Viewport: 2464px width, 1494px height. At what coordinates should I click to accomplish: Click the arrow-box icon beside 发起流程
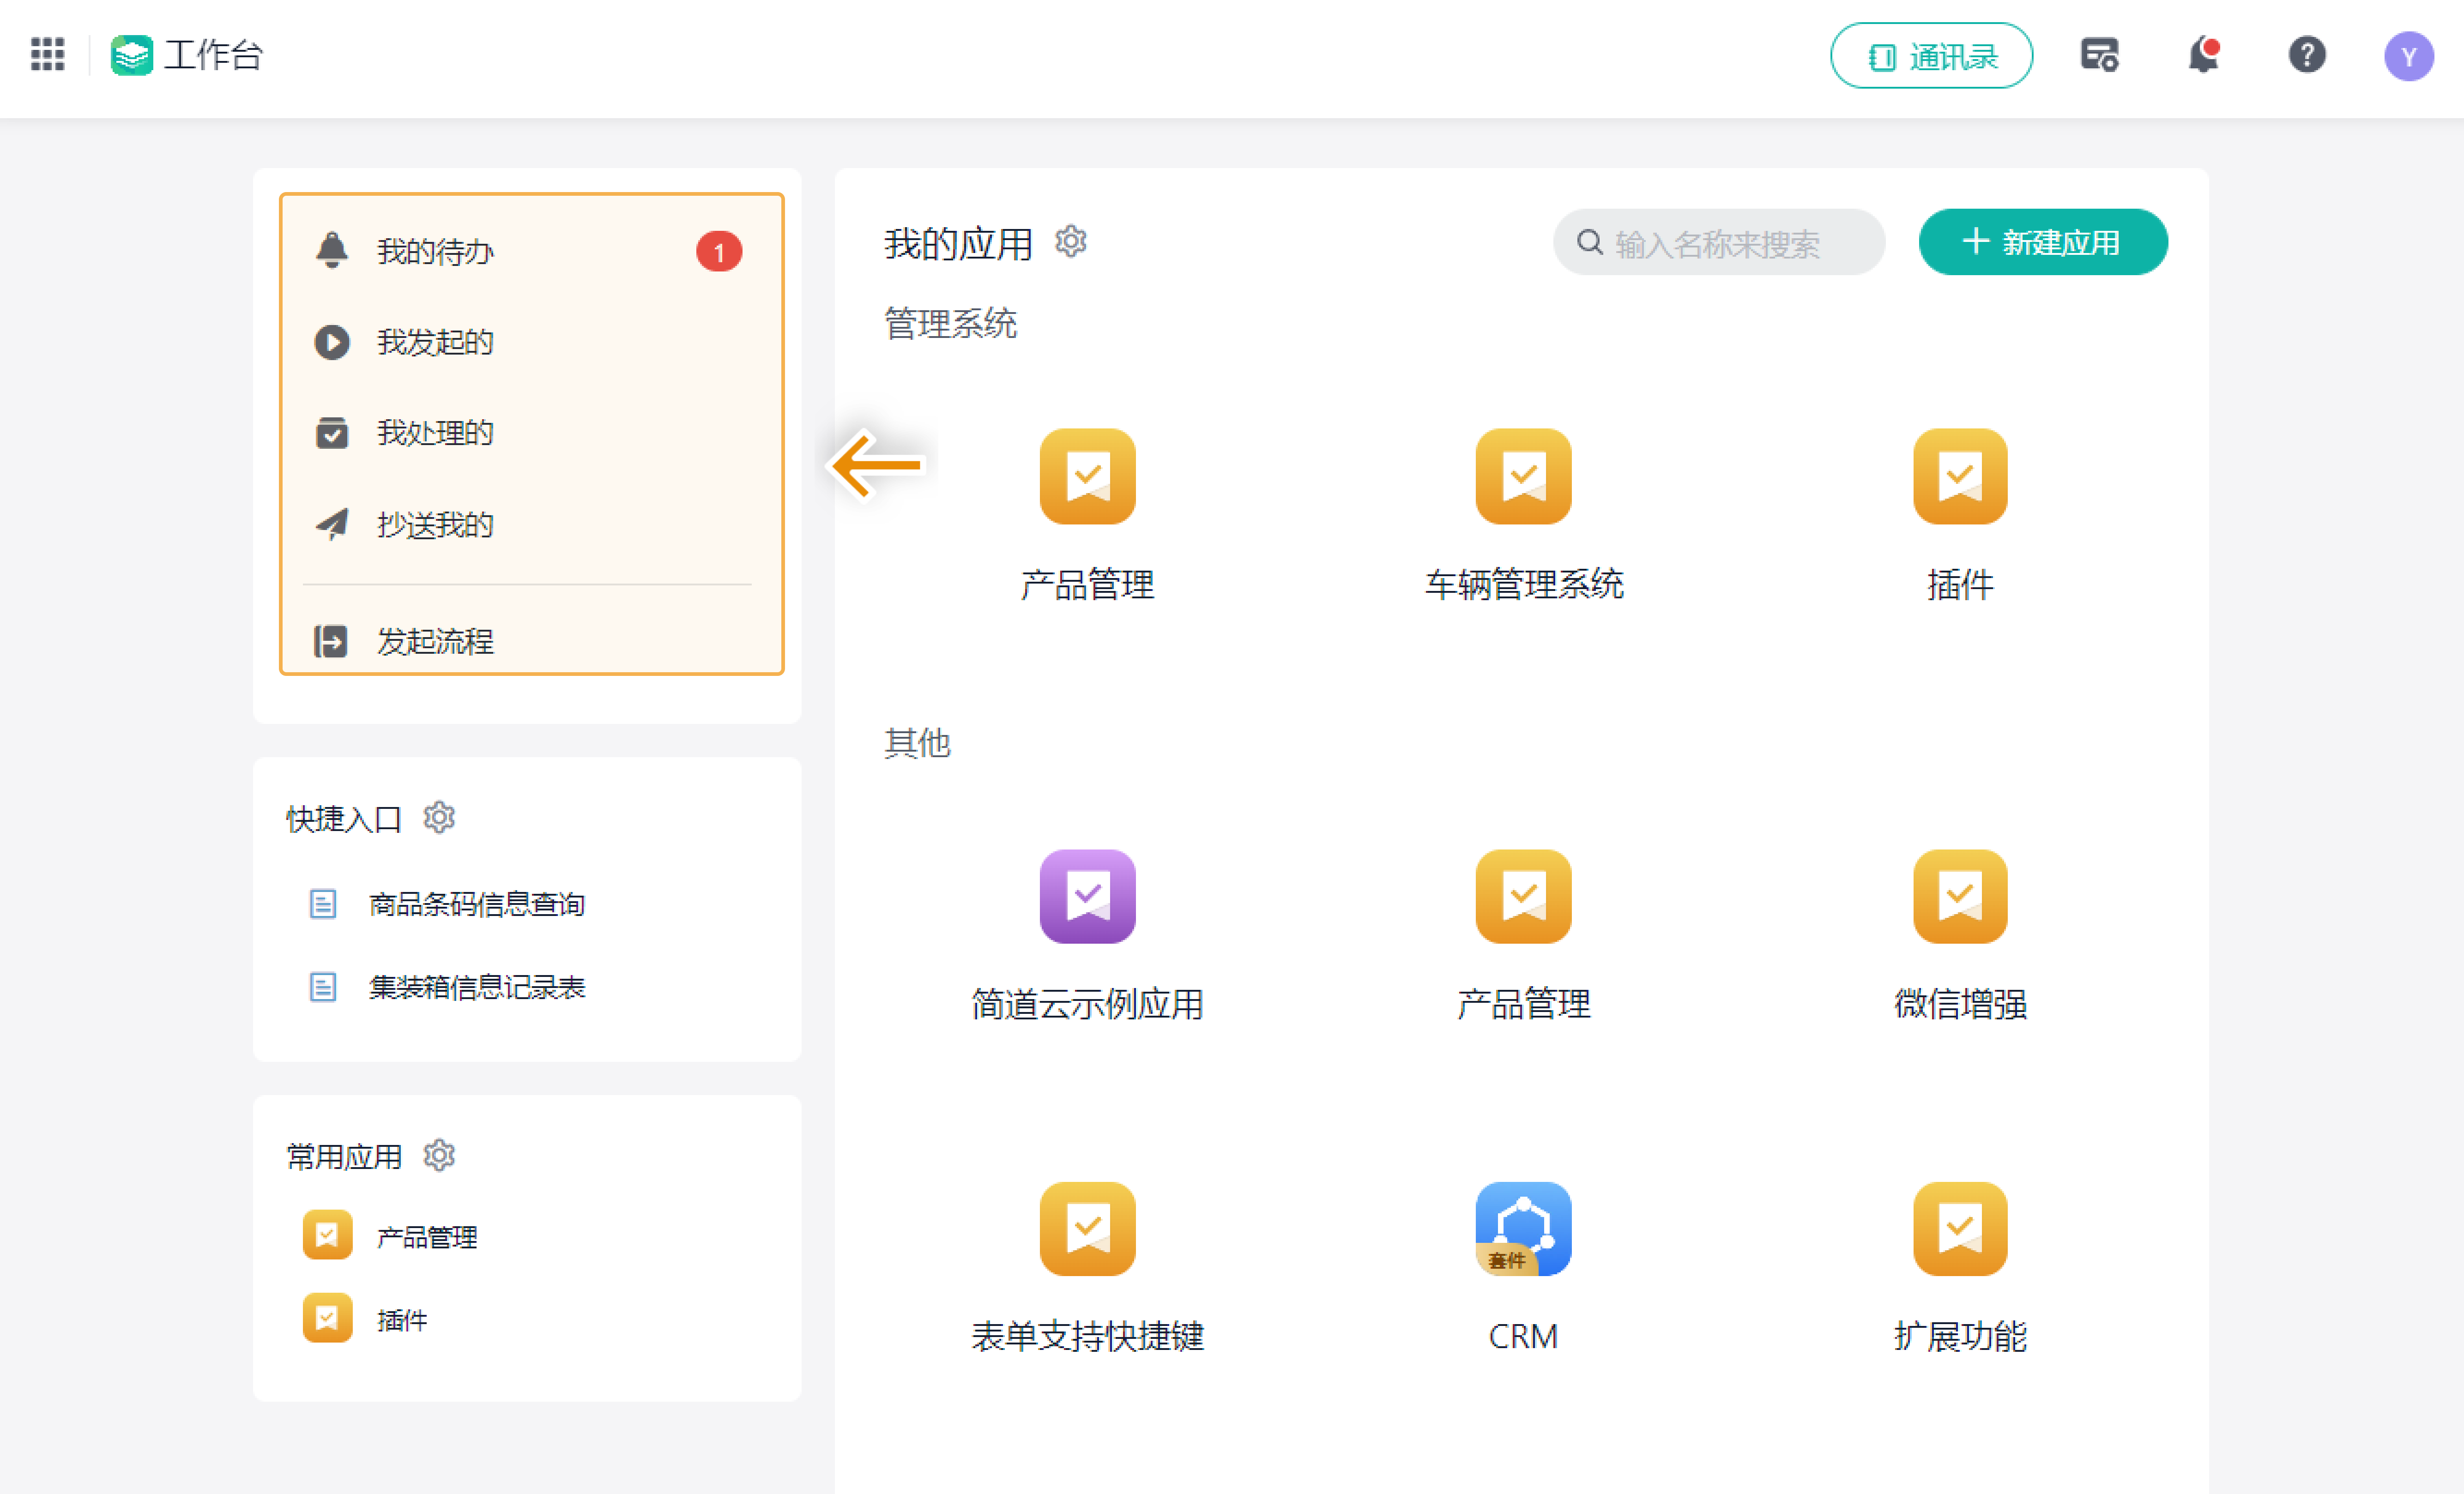click(331, 641)
